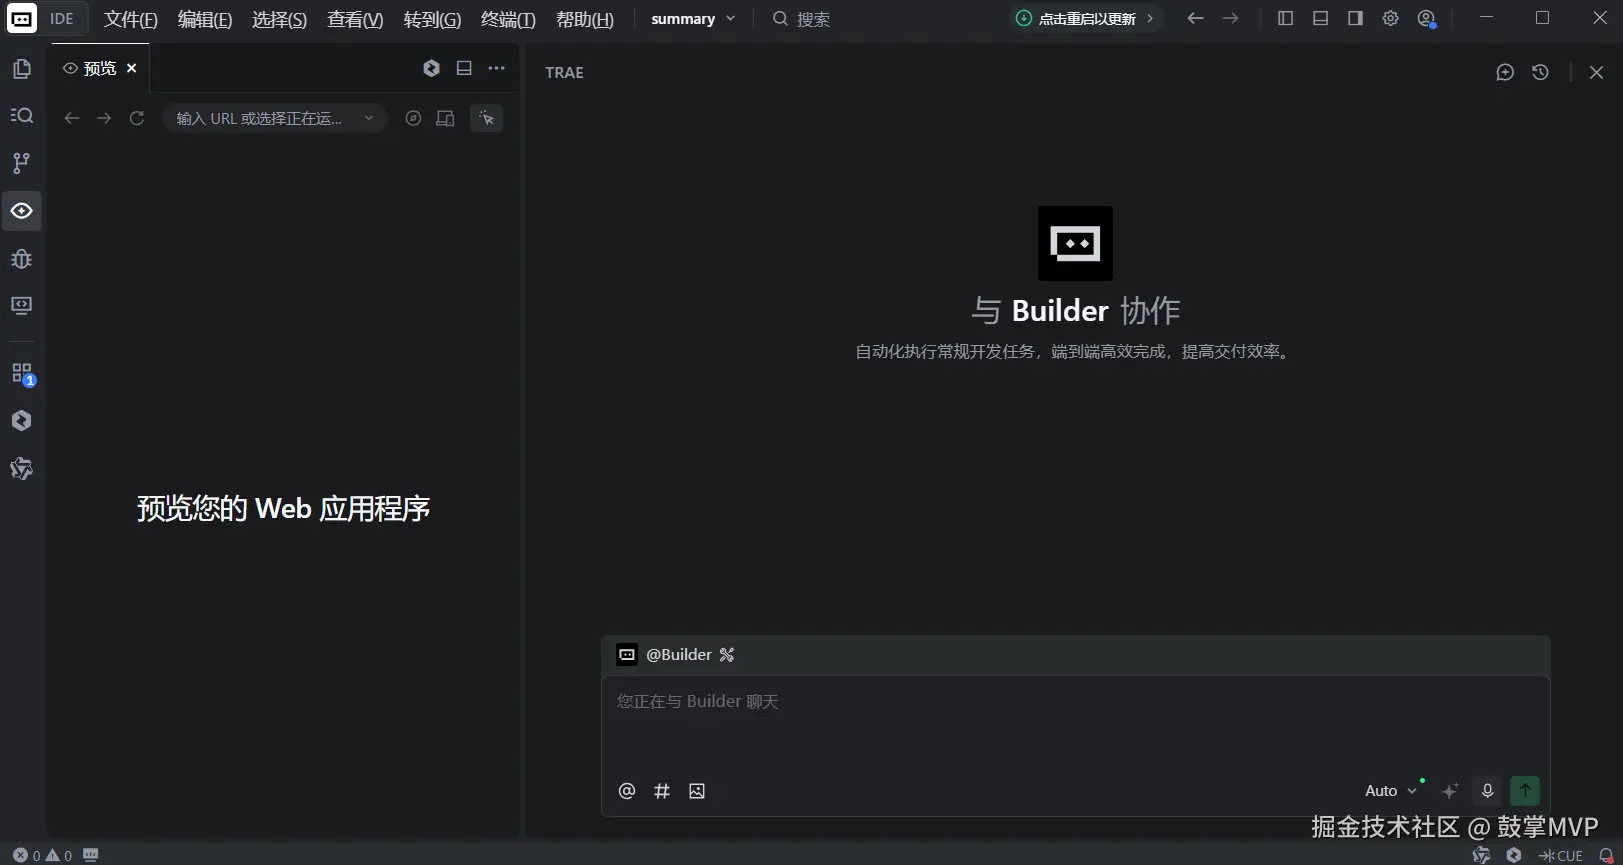Reload the preview page
Screen dimensions: 1623x865
click(137, 118)
